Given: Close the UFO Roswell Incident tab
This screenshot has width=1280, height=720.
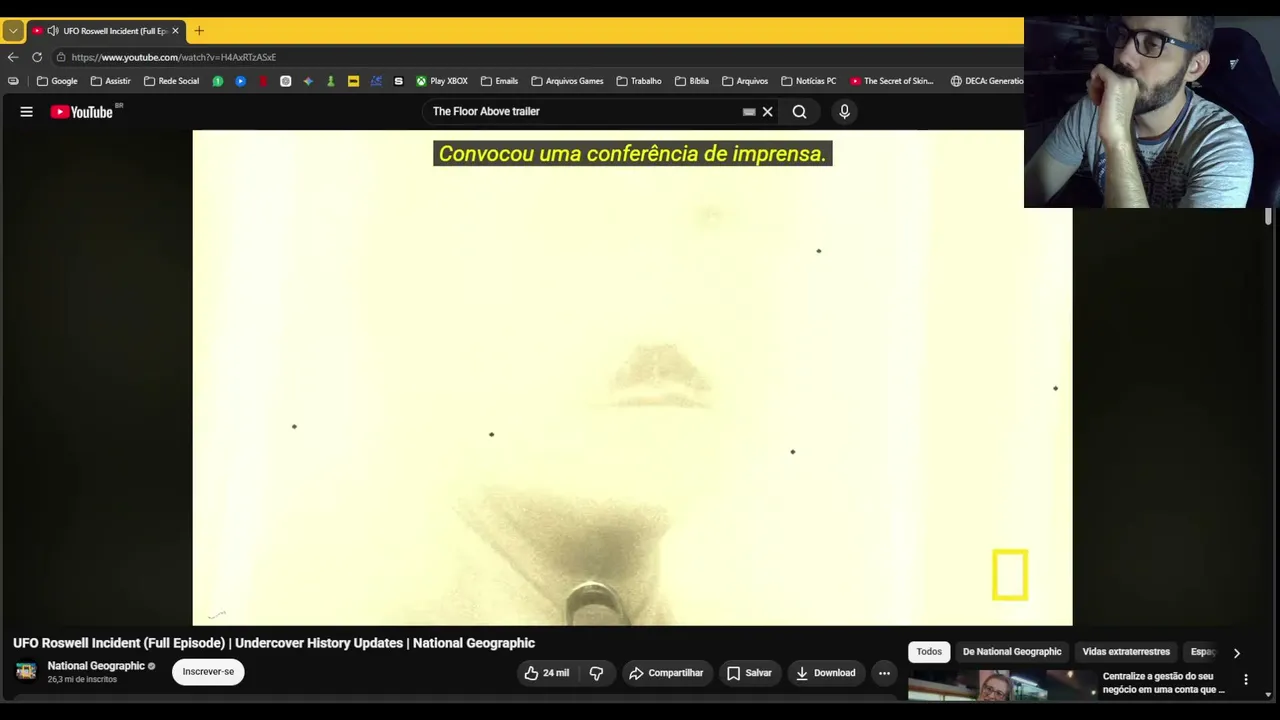Looking at the screenshot, I should pos(175,31).
